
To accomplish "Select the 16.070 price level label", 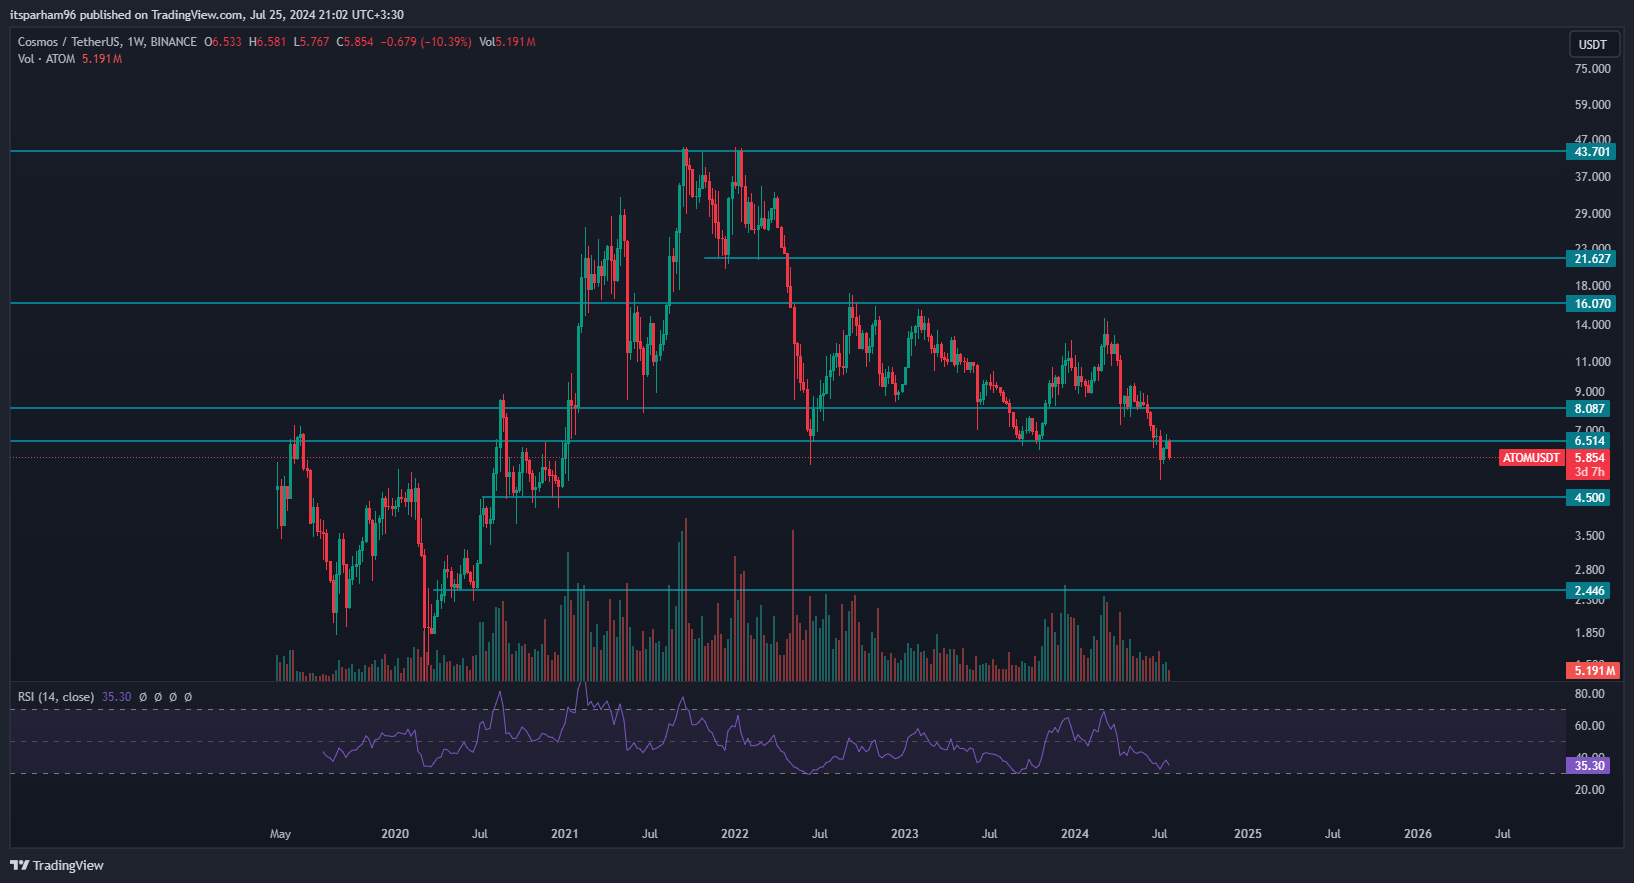I will (x=1591, y=304).
